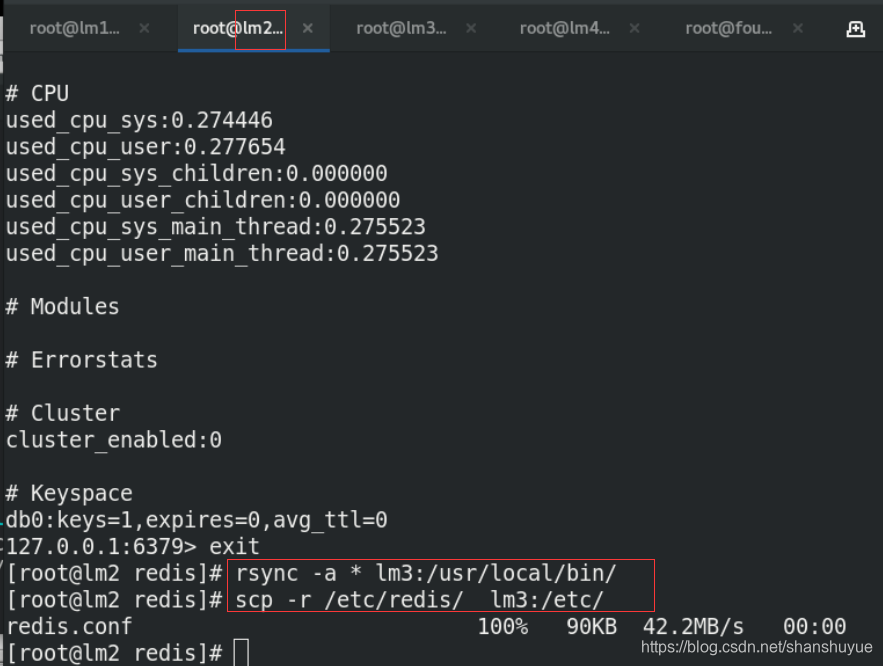
Task: Open the root@fou terminal tab
Action: click(x=728, y=28)
